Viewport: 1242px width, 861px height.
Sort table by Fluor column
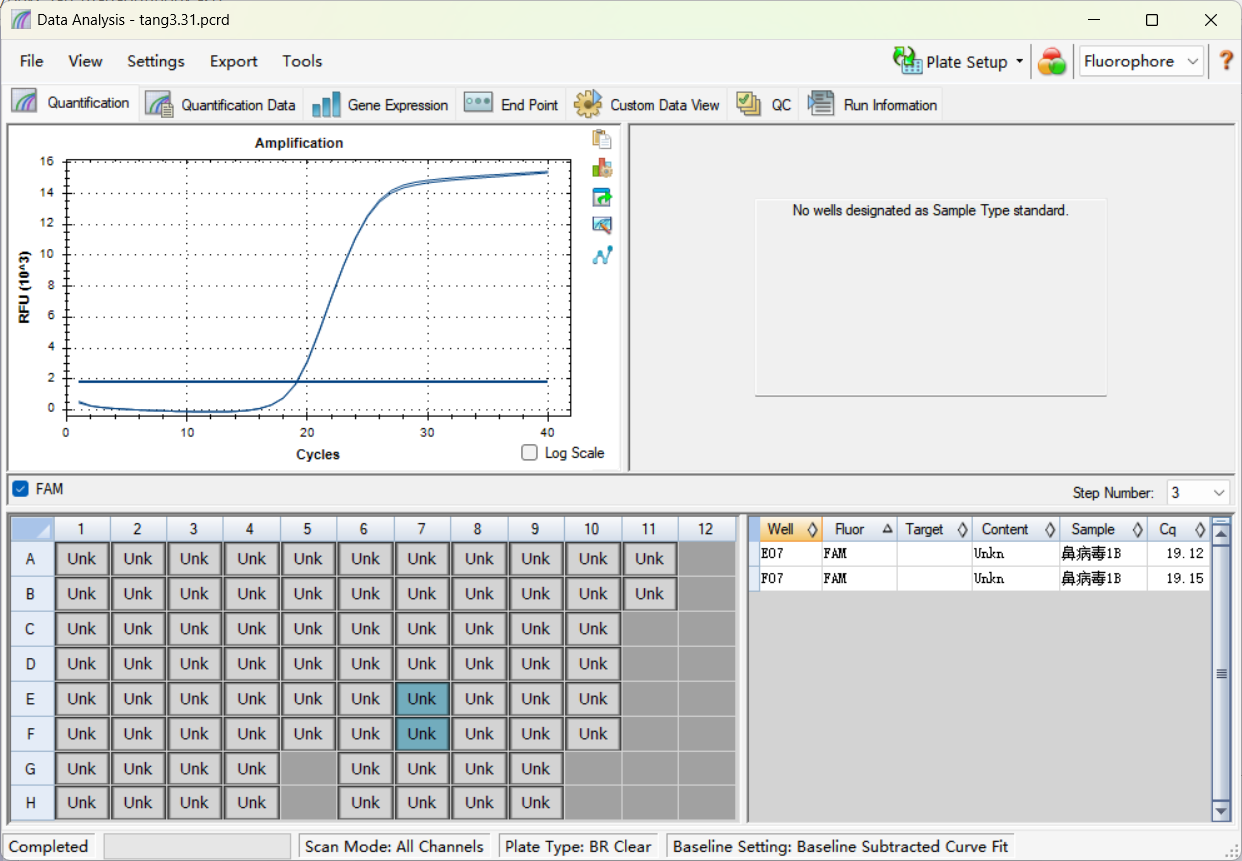859,529
